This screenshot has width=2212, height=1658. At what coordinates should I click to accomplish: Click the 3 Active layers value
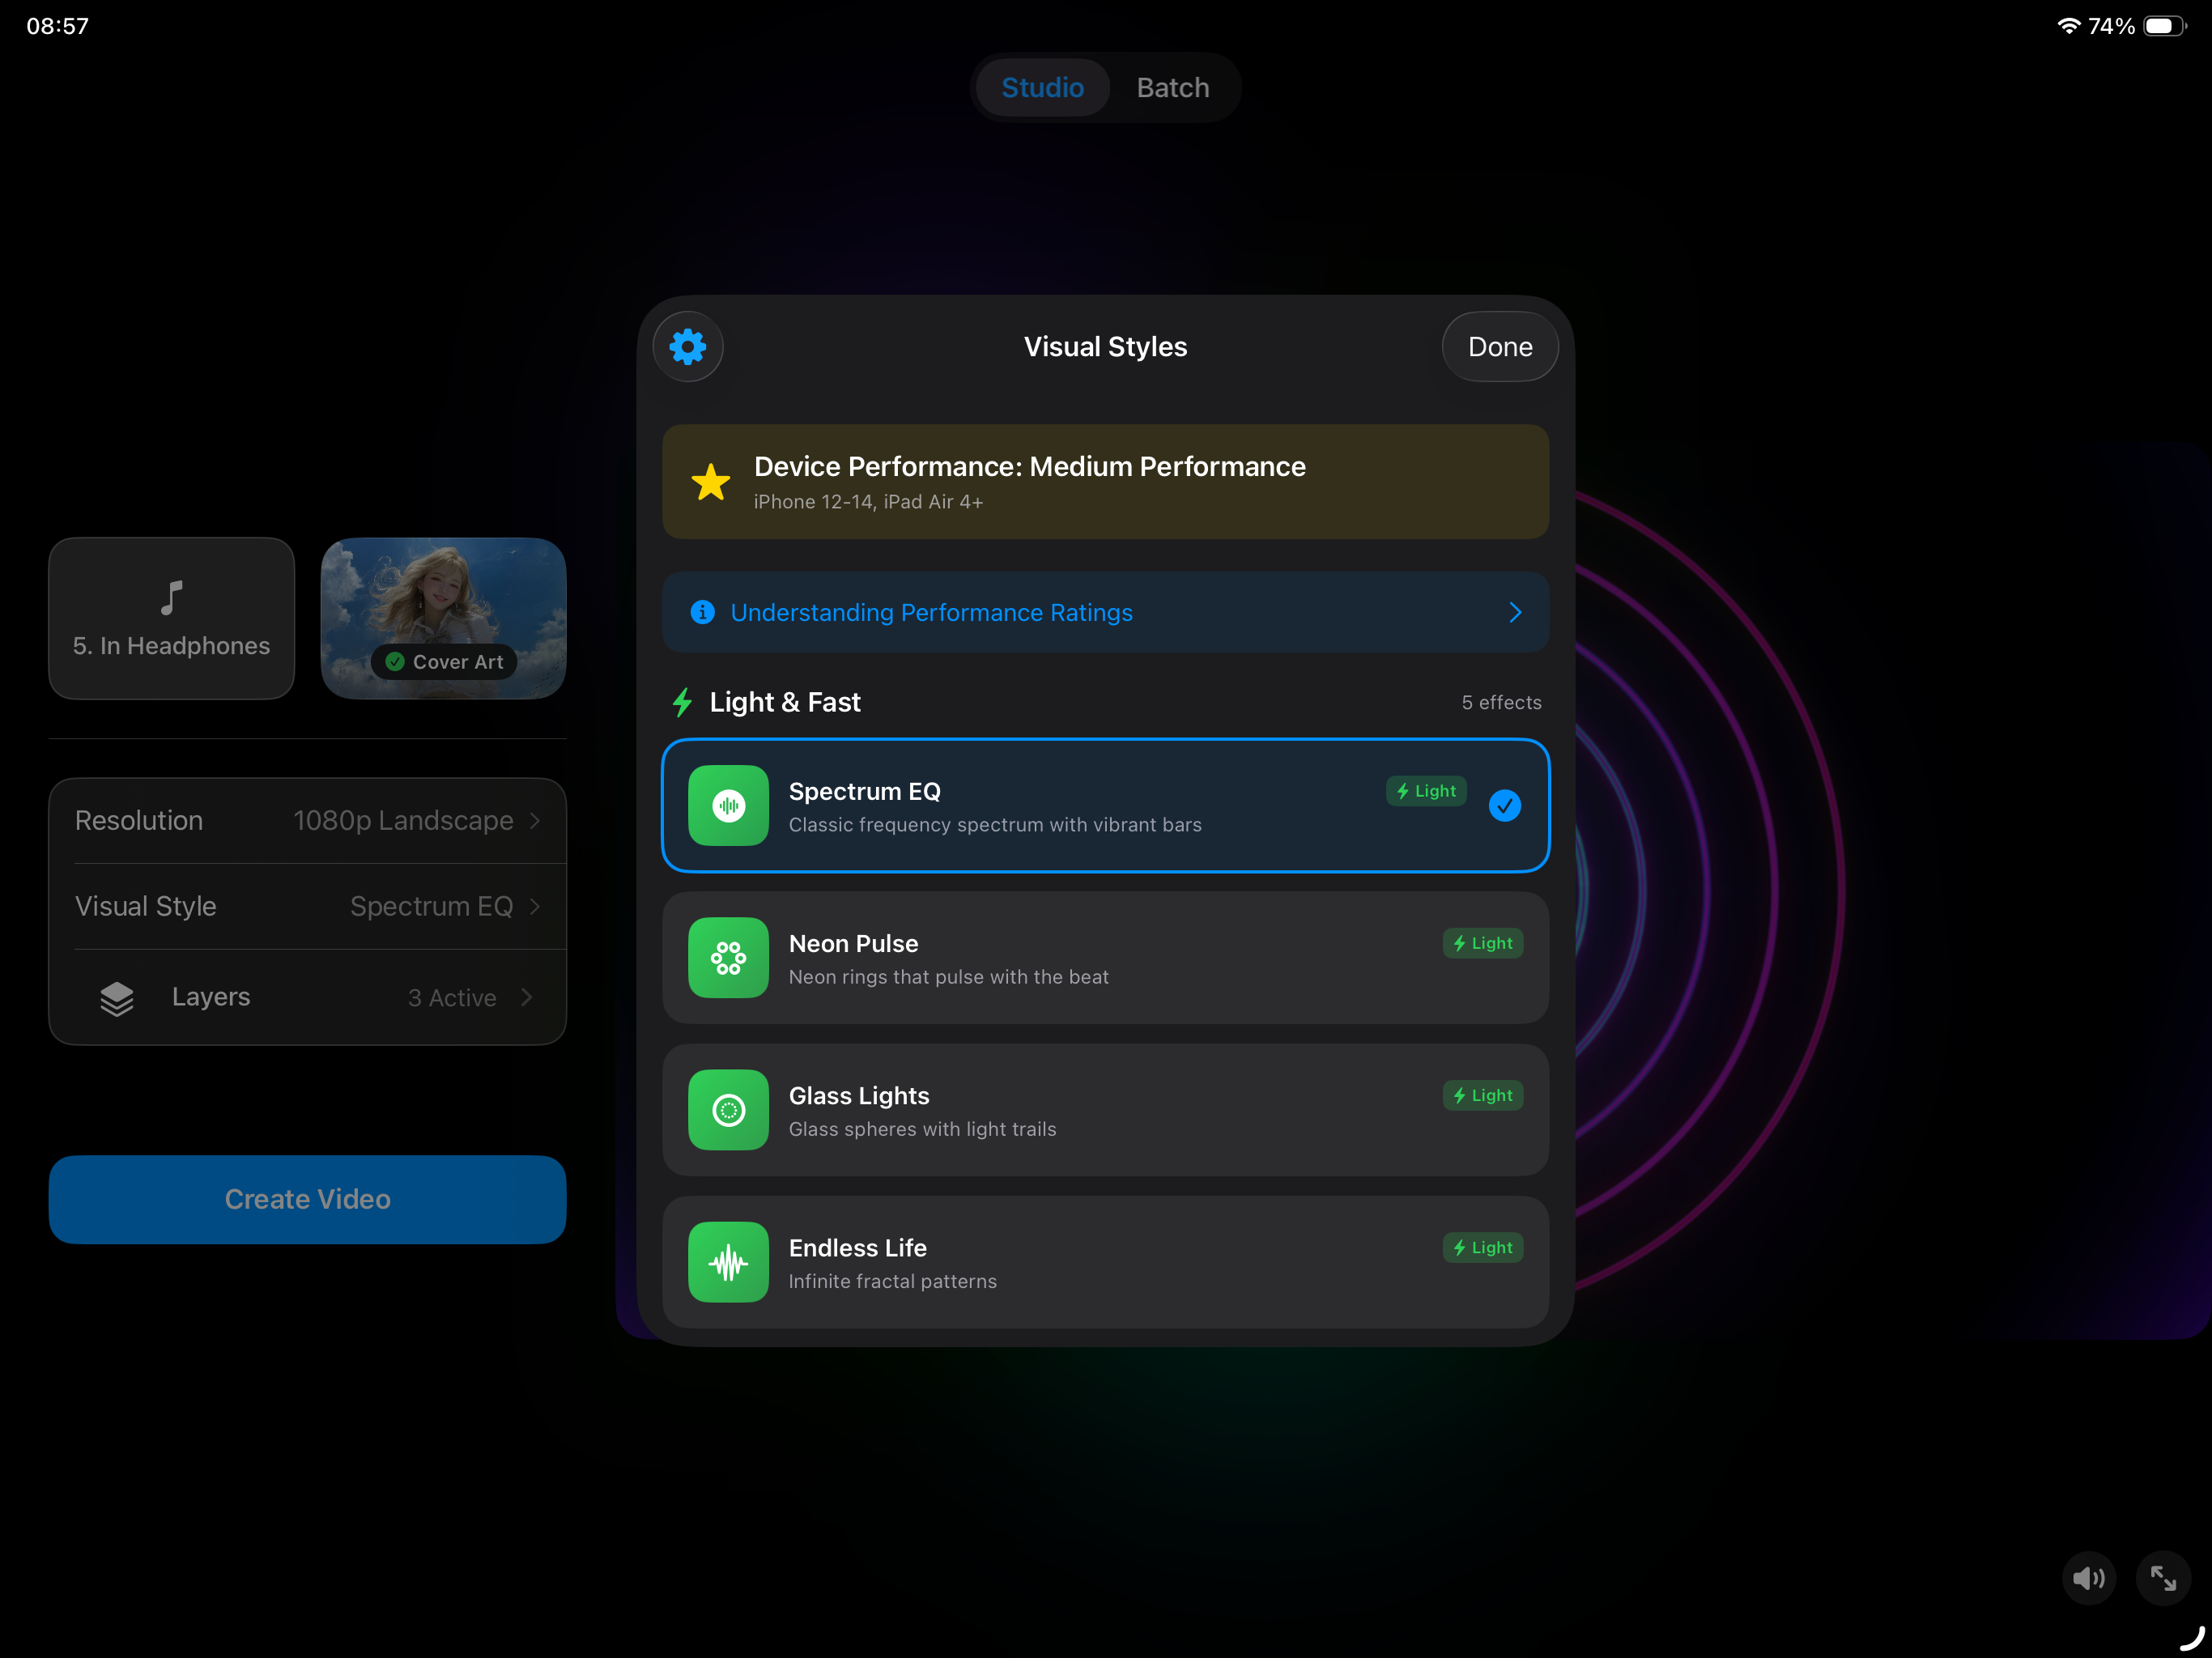452,998
